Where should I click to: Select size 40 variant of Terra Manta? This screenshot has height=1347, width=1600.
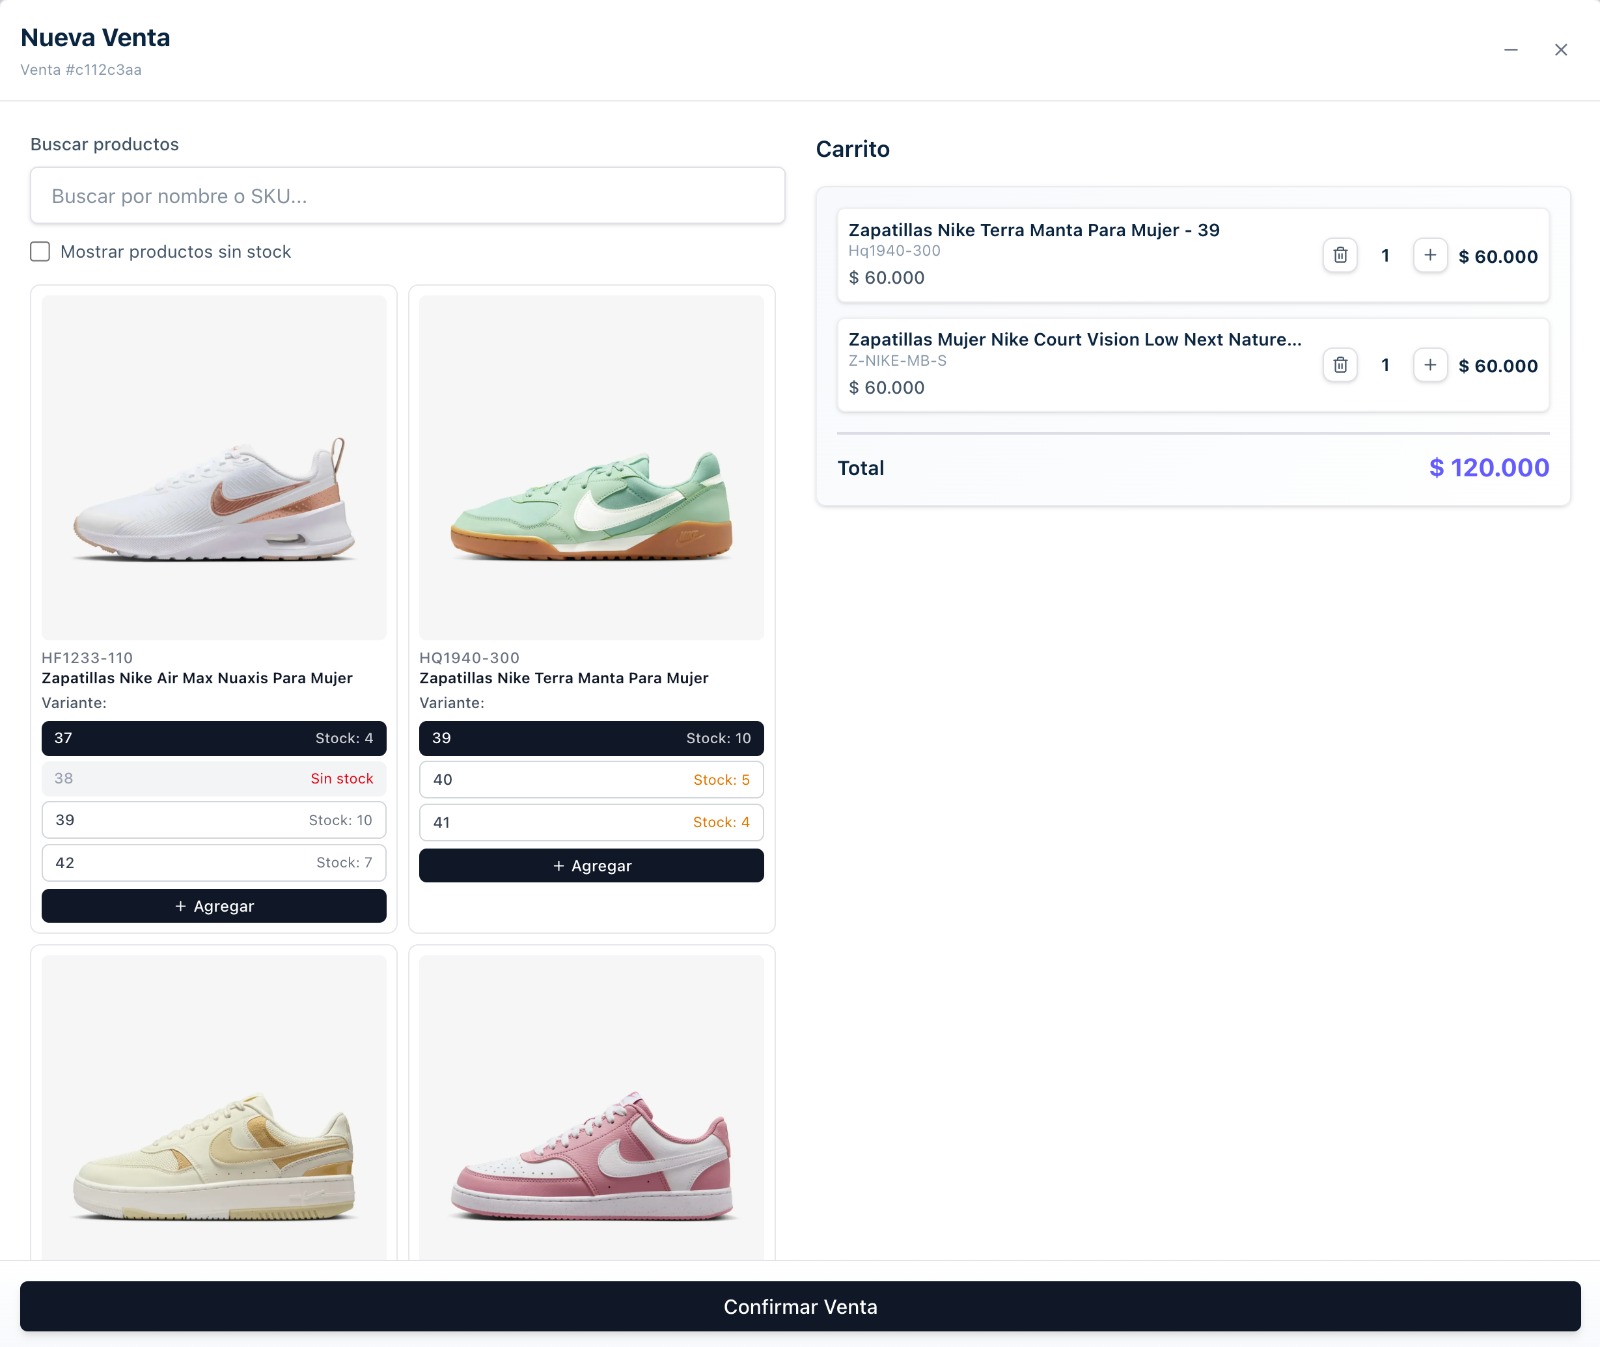click(590, 779)
